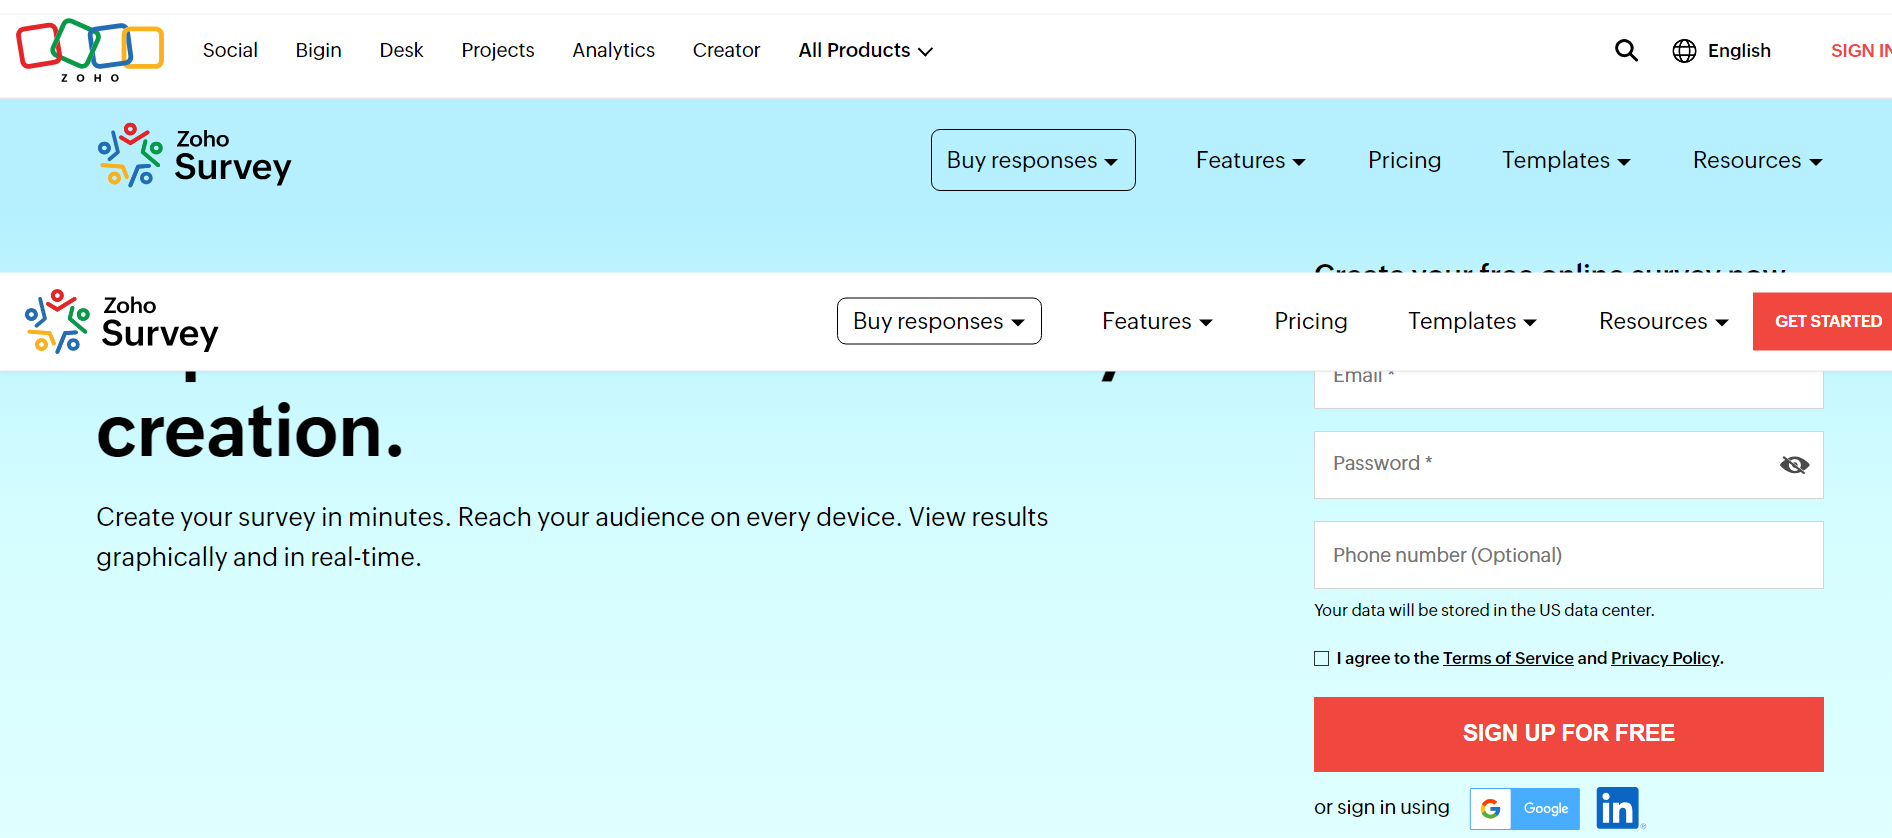Expand Resources menu in blue banner
Screen dimensions: 1892x838
(1757, 160)
